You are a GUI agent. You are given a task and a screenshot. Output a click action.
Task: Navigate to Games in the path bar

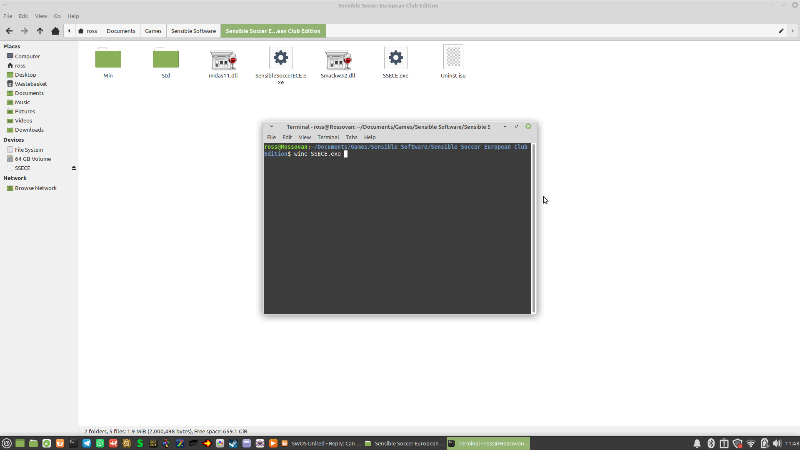153,31
